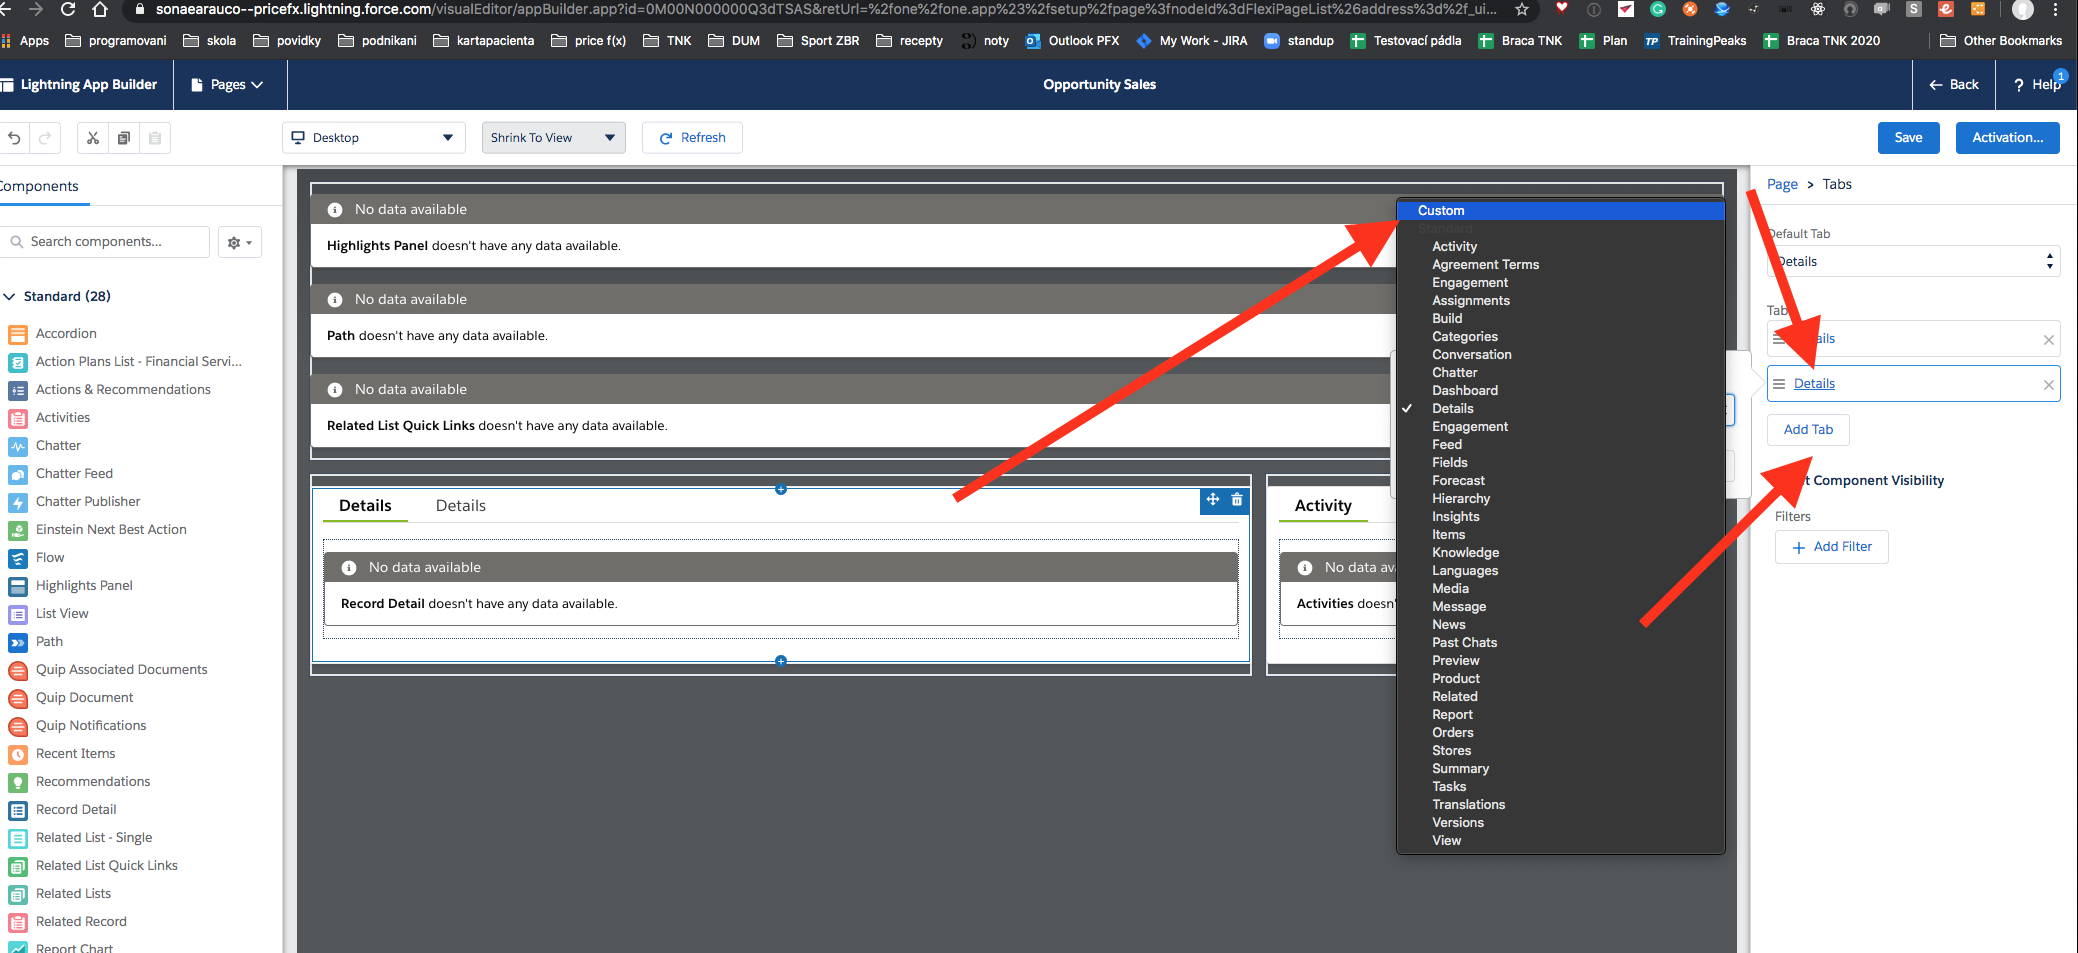
Task: Open the components settings gear menu
Action: tap(239, 242)
